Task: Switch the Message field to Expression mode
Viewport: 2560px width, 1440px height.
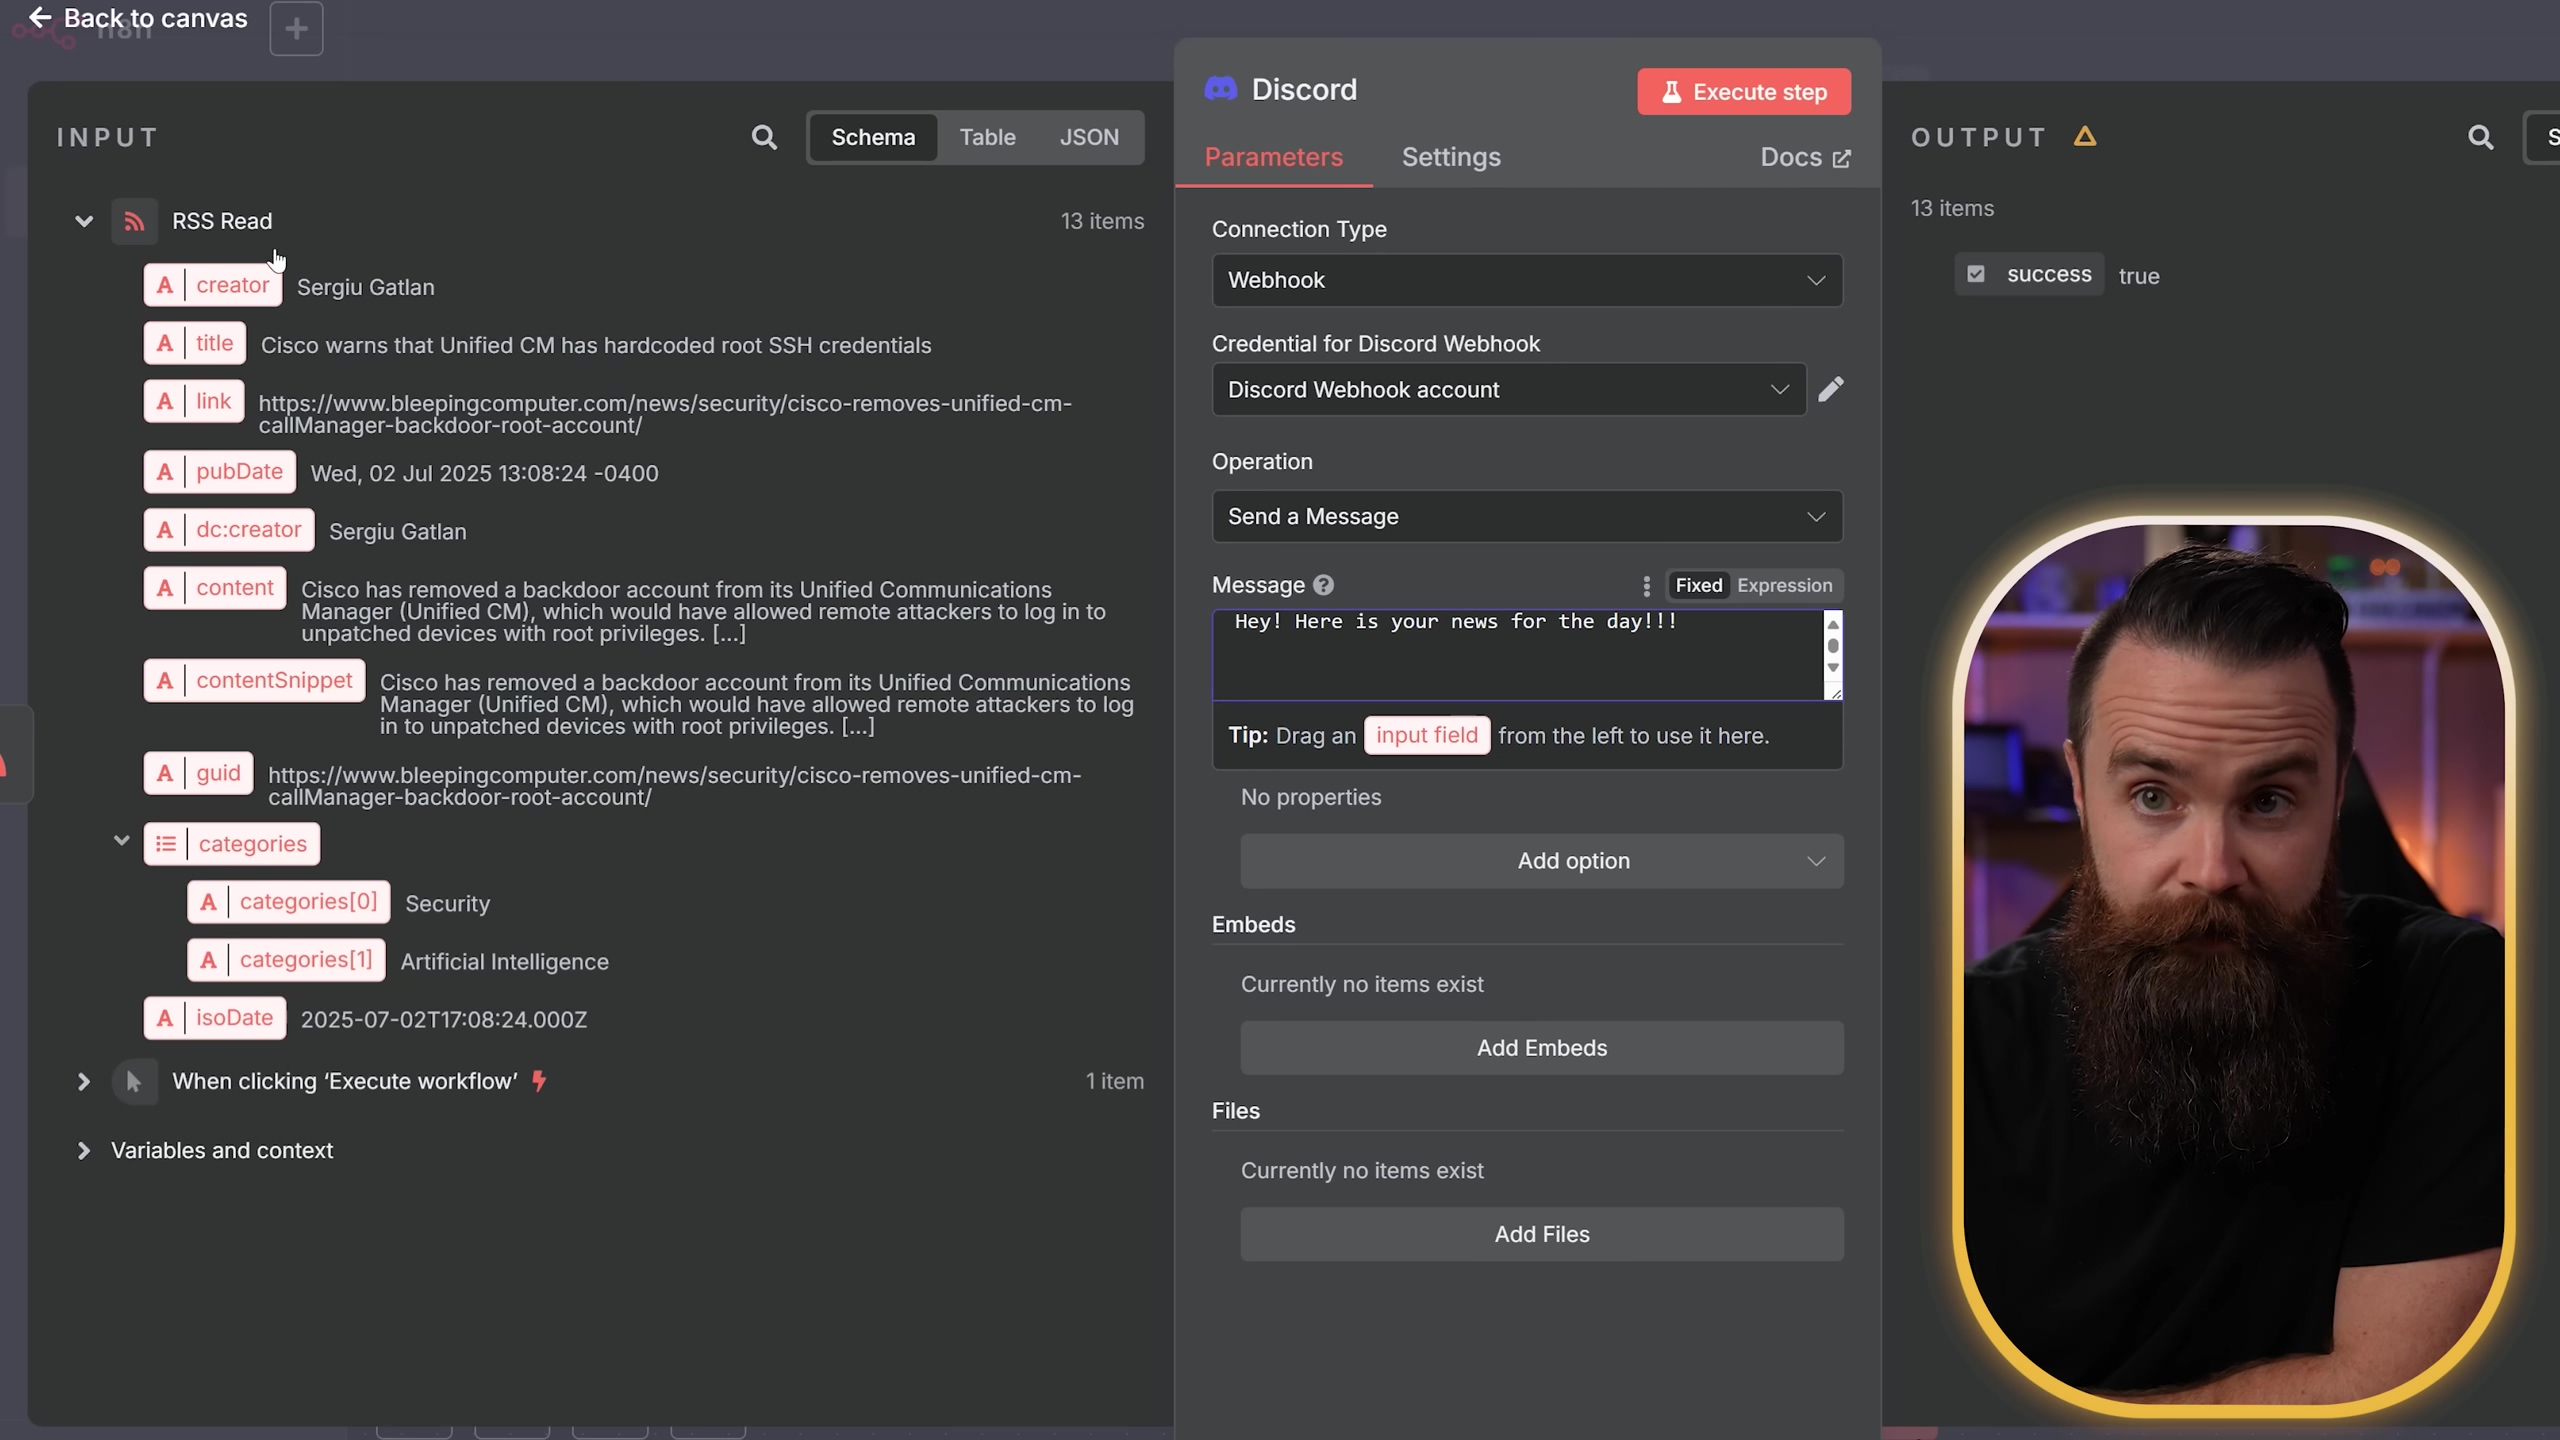Action: tap(1784, 585)
